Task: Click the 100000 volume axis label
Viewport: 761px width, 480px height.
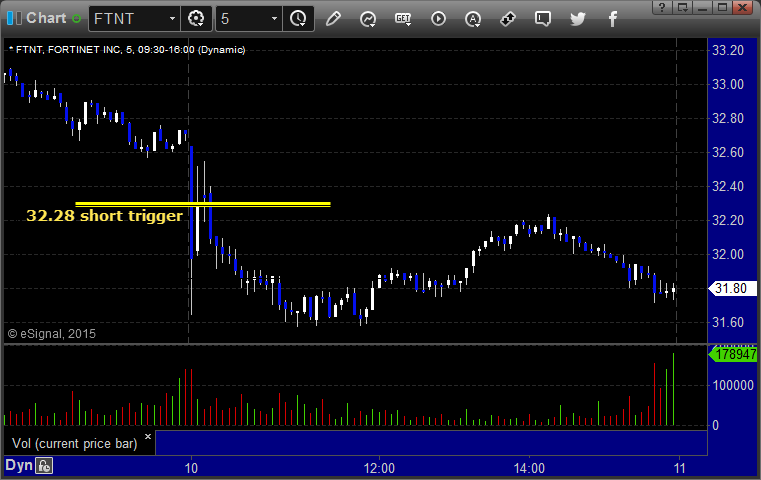Action: click(733, 385)
